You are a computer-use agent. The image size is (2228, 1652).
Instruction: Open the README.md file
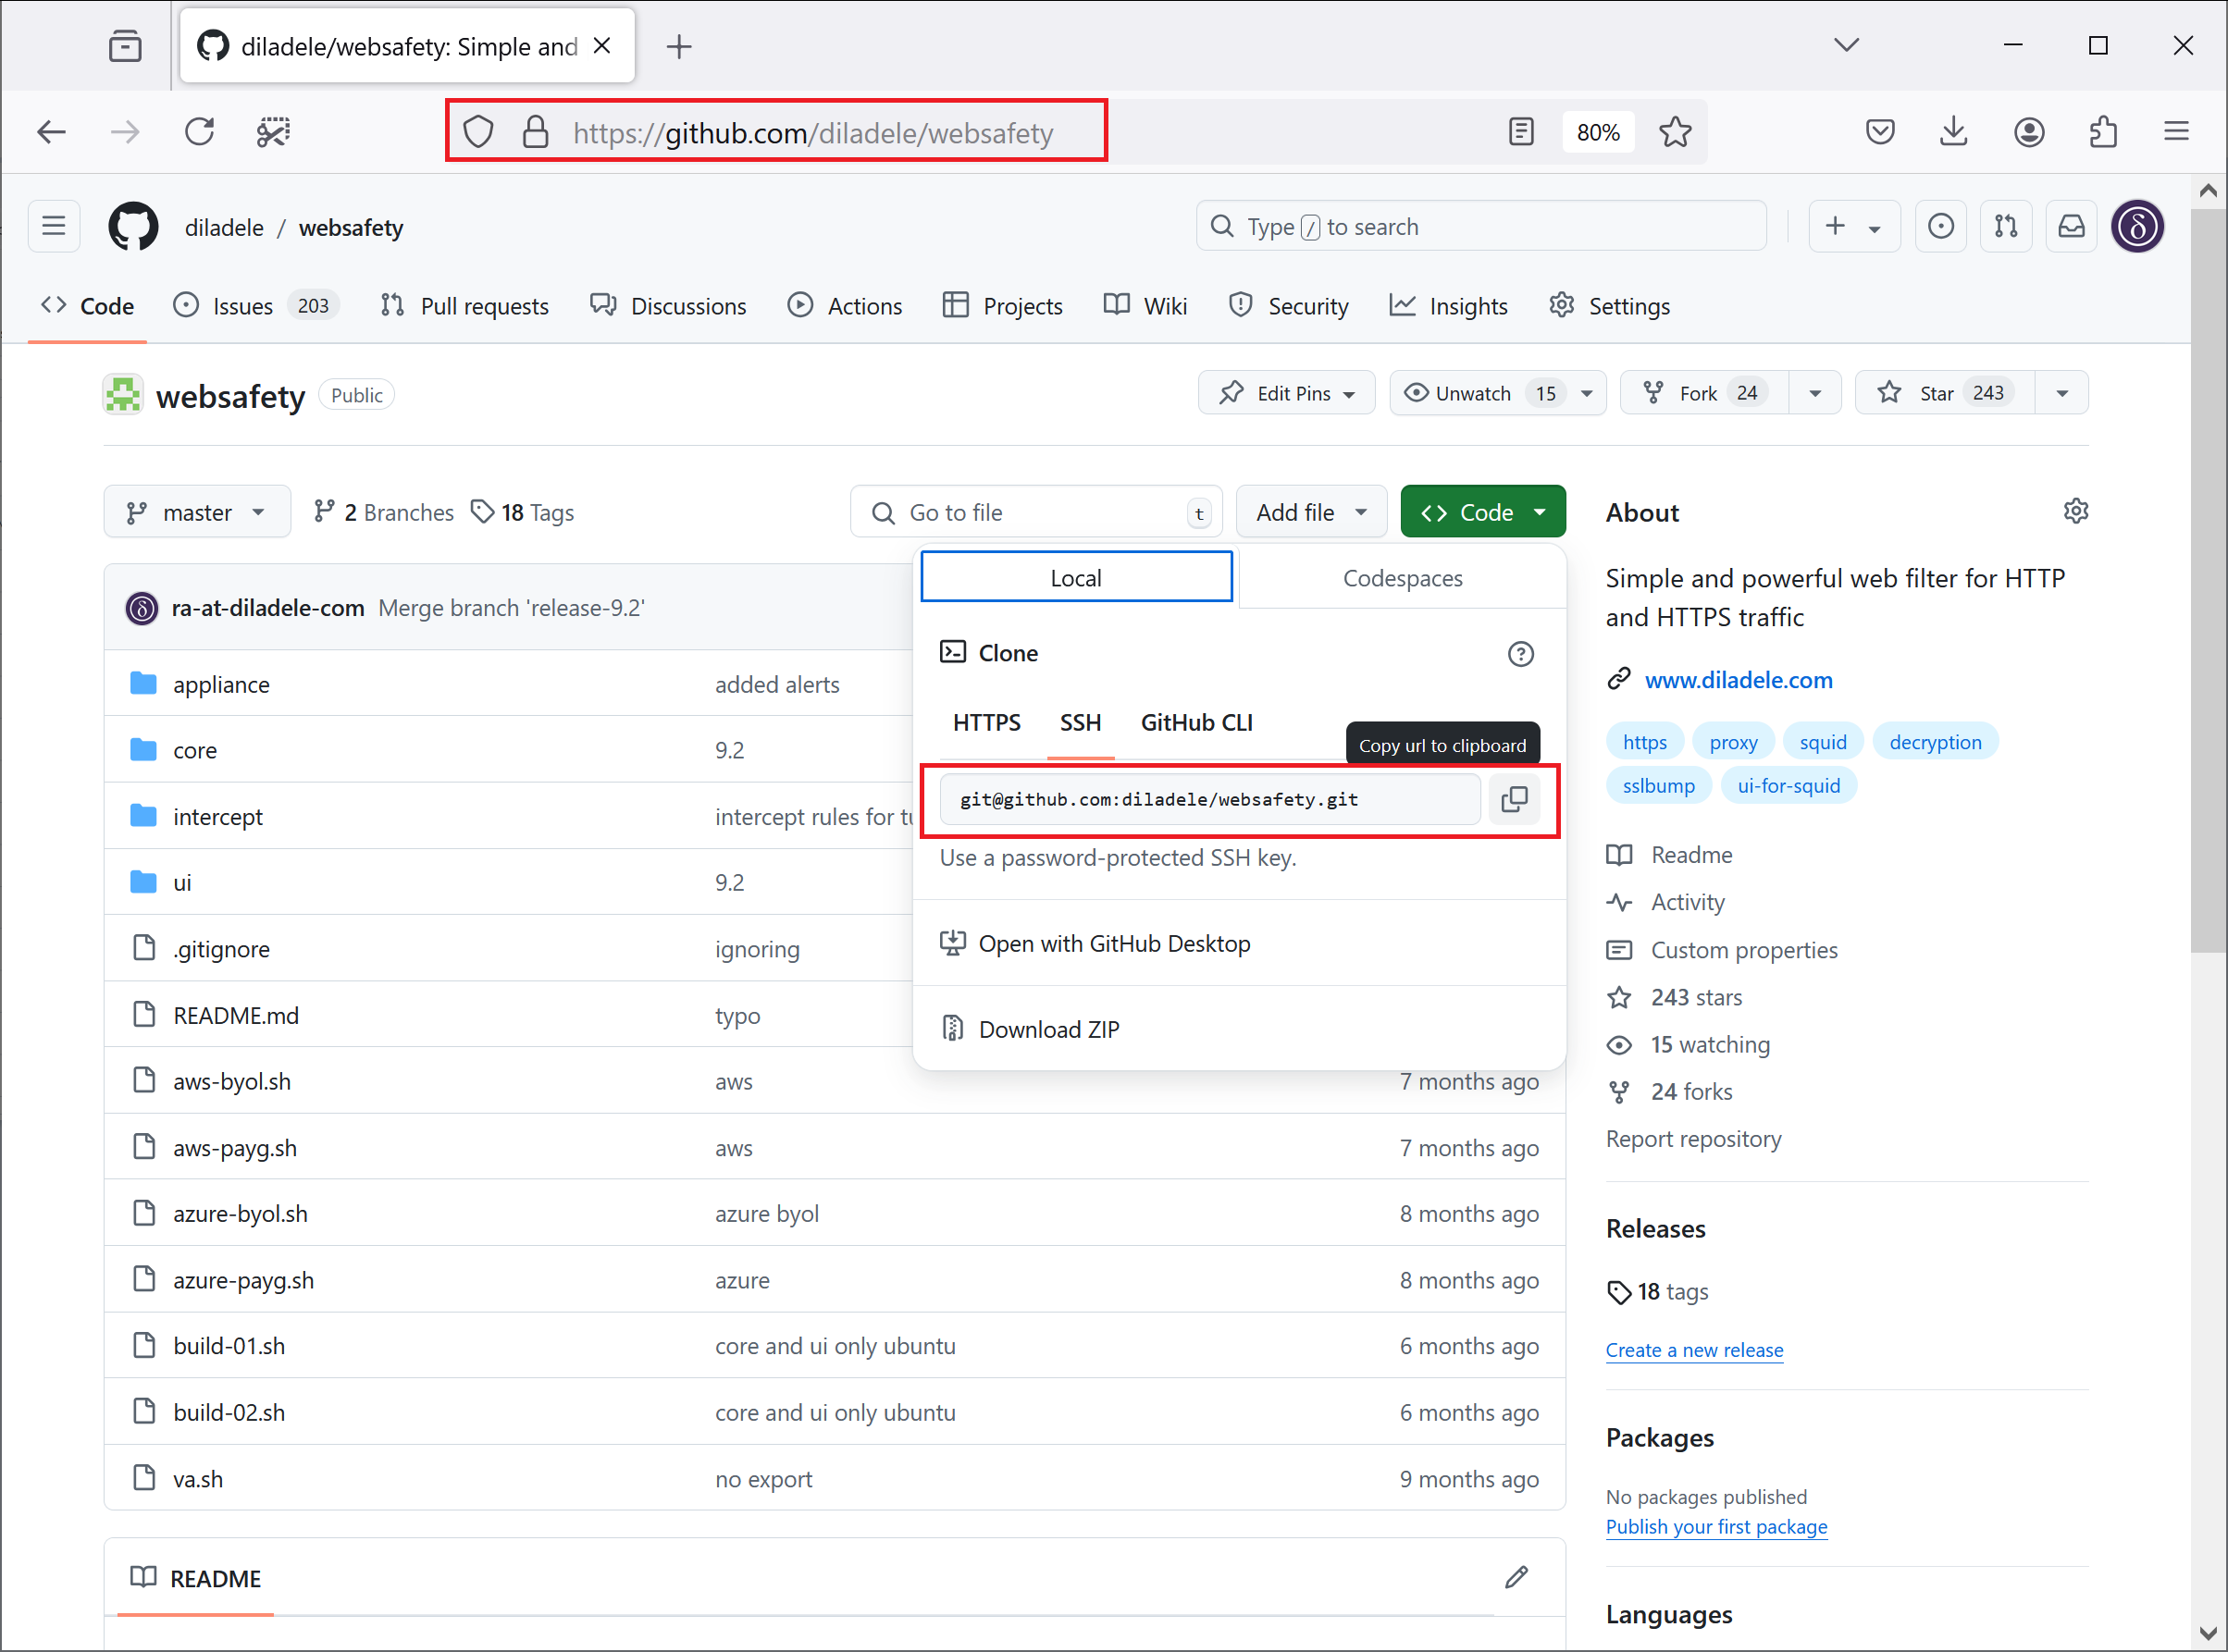tap(236, 1016)
